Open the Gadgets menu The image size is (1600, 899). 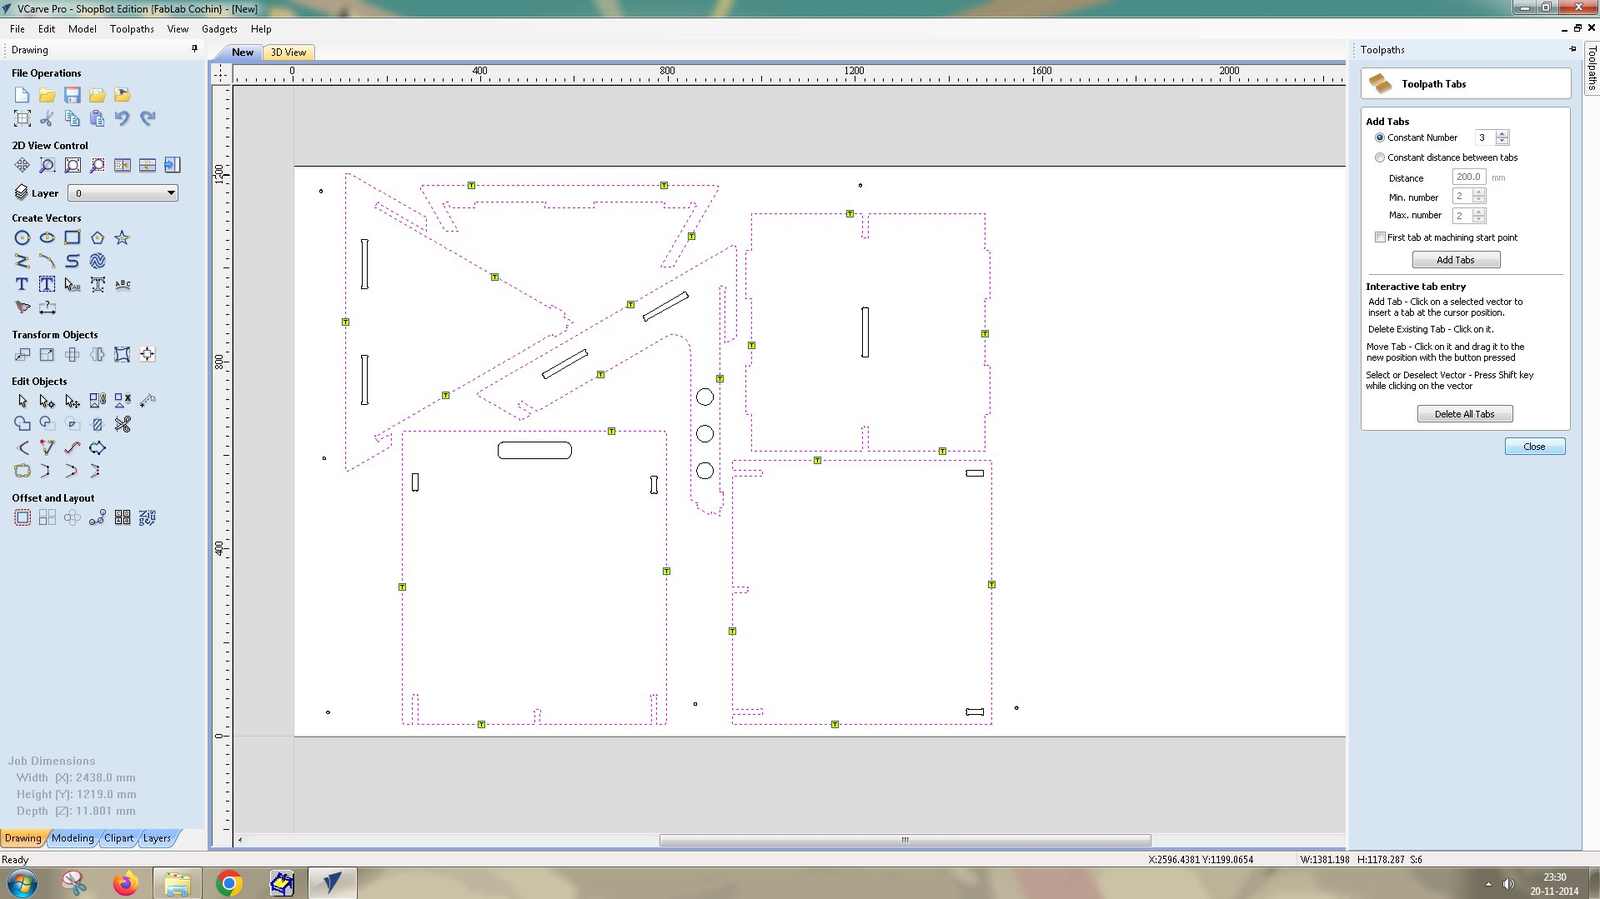pos(219,29)
